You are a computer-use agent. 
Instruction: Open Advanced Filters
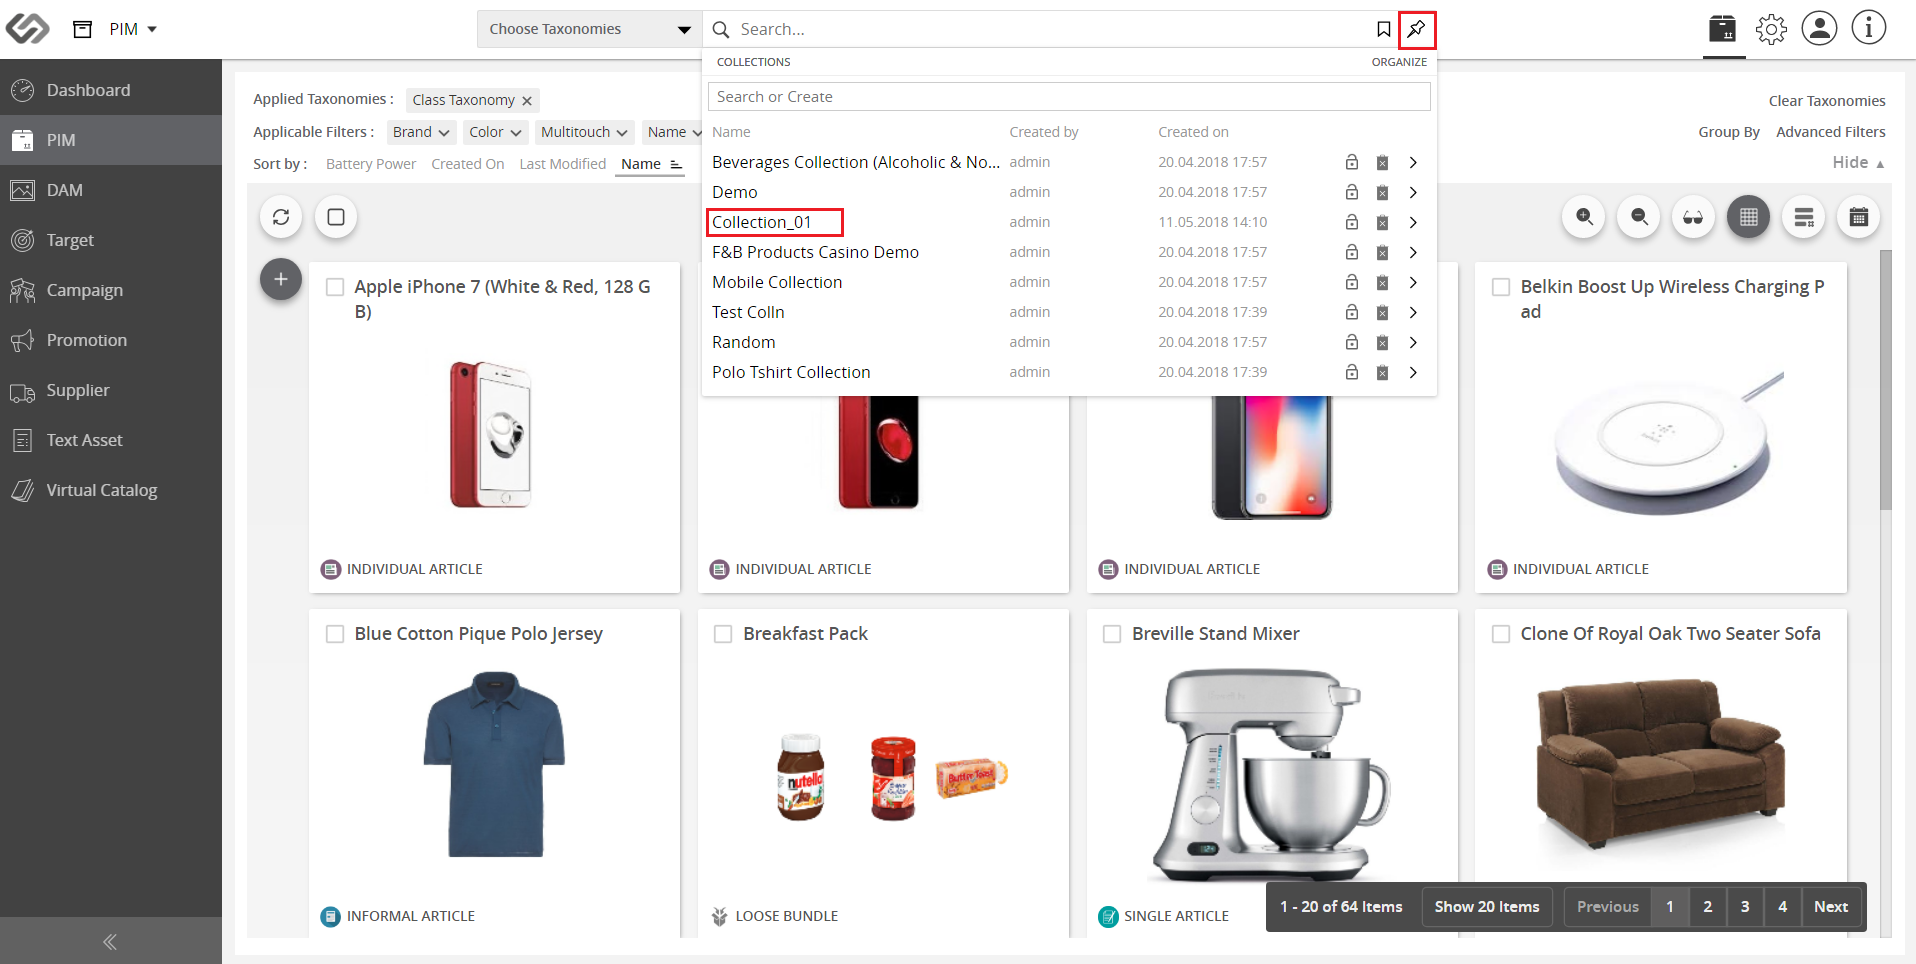coord(1831,132)
